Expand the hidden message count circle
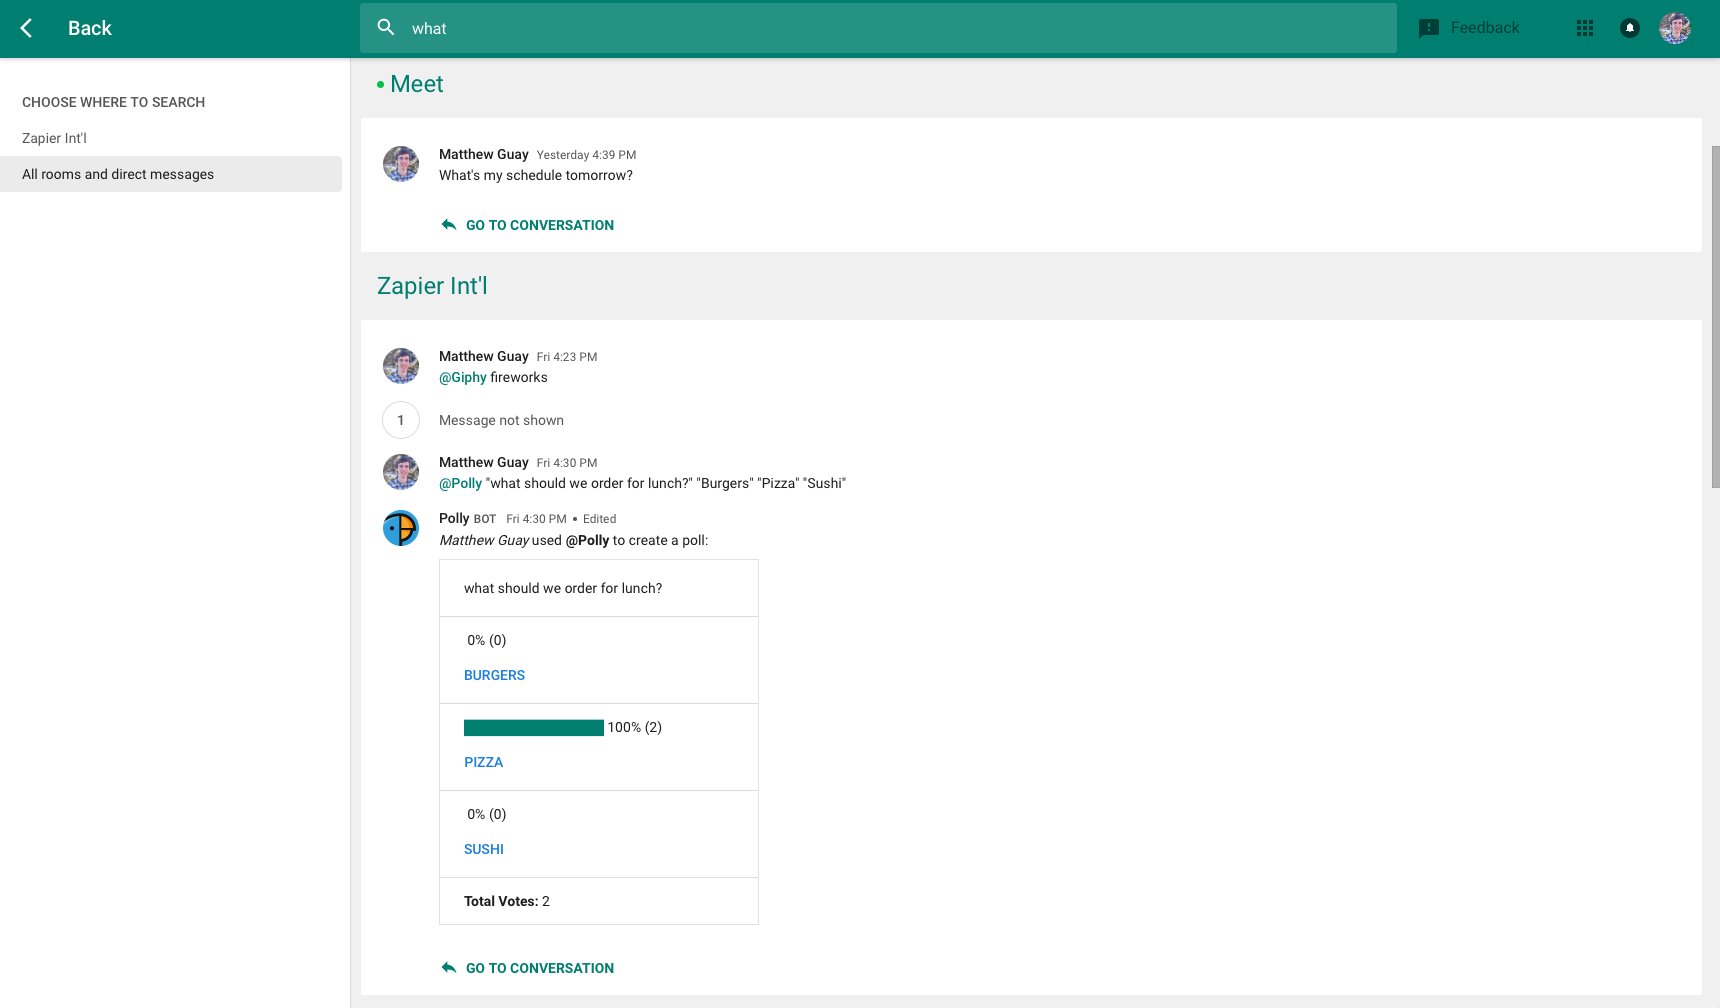 click(x=401, y=420)
